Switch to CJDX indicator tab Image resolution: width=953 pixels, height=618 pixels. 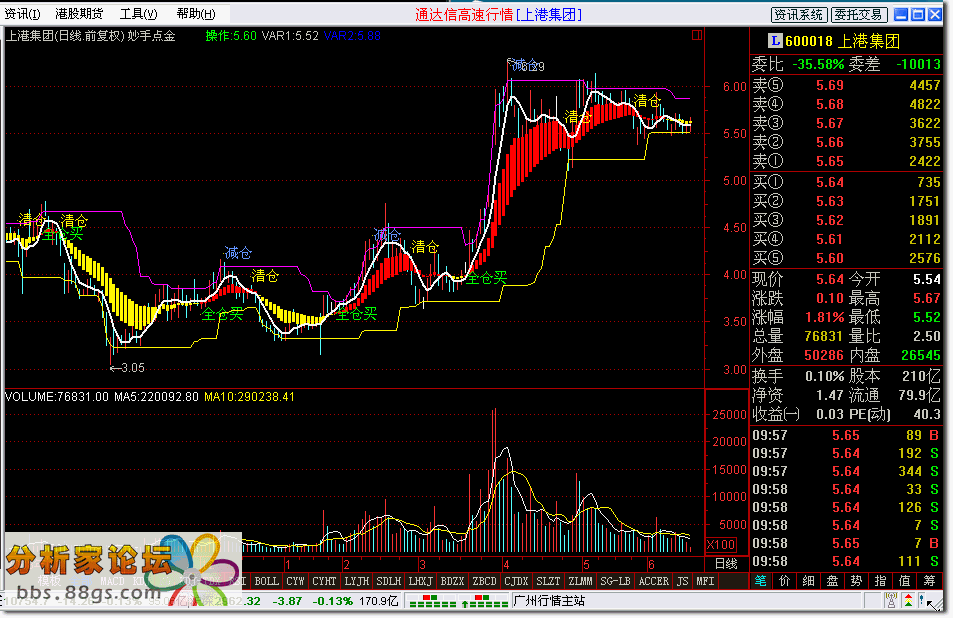point(516,582)
